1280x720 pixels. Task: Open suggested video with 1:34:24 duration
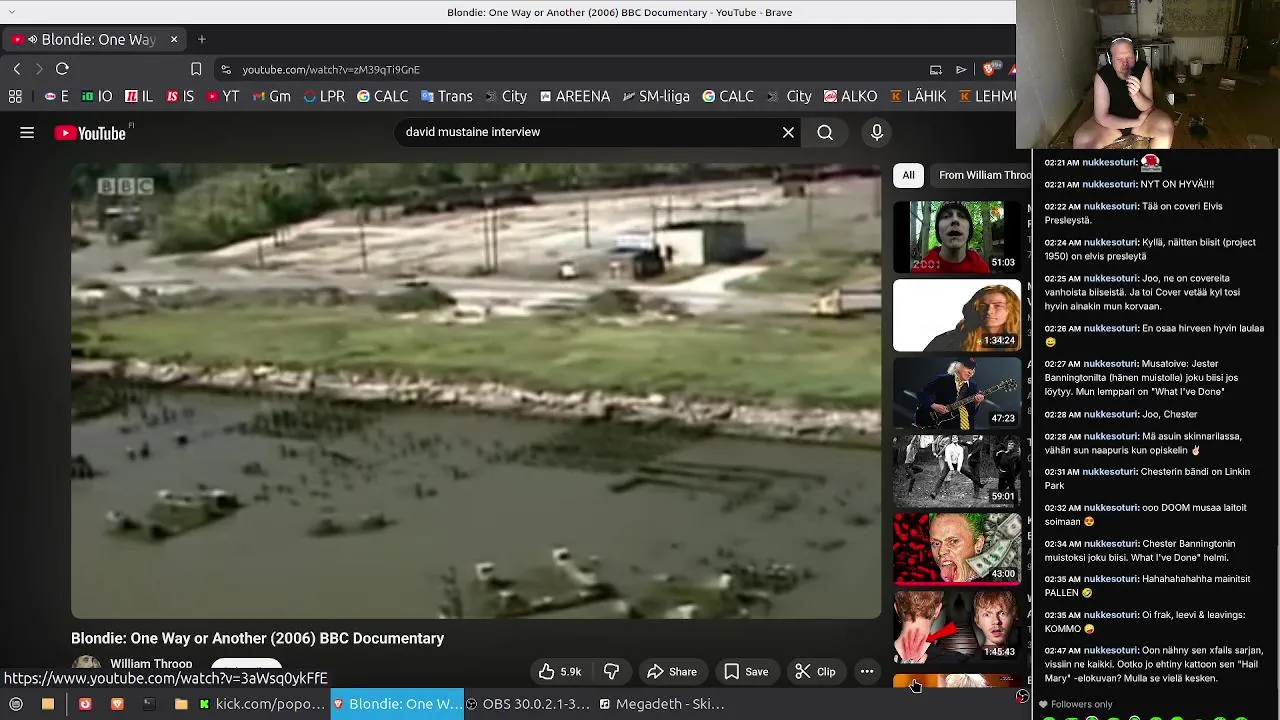(x=957, y=315)
